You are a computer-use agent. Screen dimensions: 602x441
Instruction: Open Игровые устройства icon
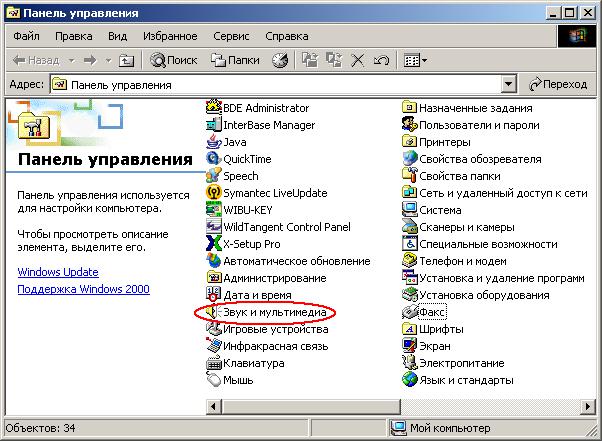click(x=214, y=329)
